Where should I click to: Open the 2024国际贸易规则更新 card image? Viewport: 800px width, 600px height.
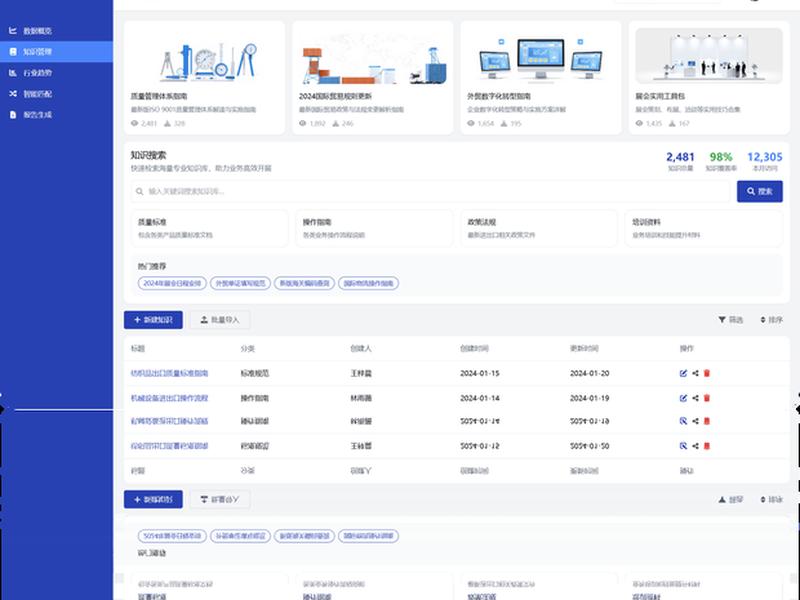[x=372, y=56]
